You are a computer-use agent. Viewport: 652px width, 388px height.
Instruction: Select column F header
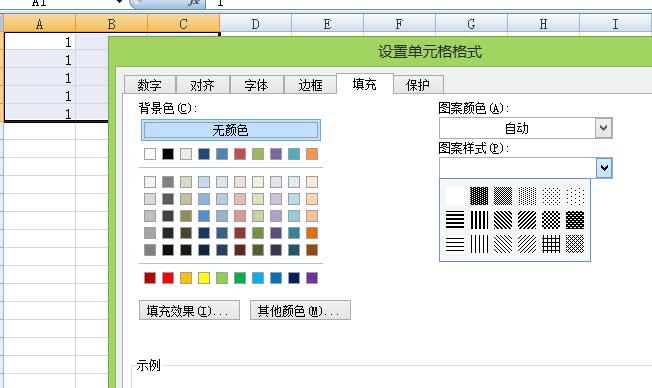click(399, 24)
